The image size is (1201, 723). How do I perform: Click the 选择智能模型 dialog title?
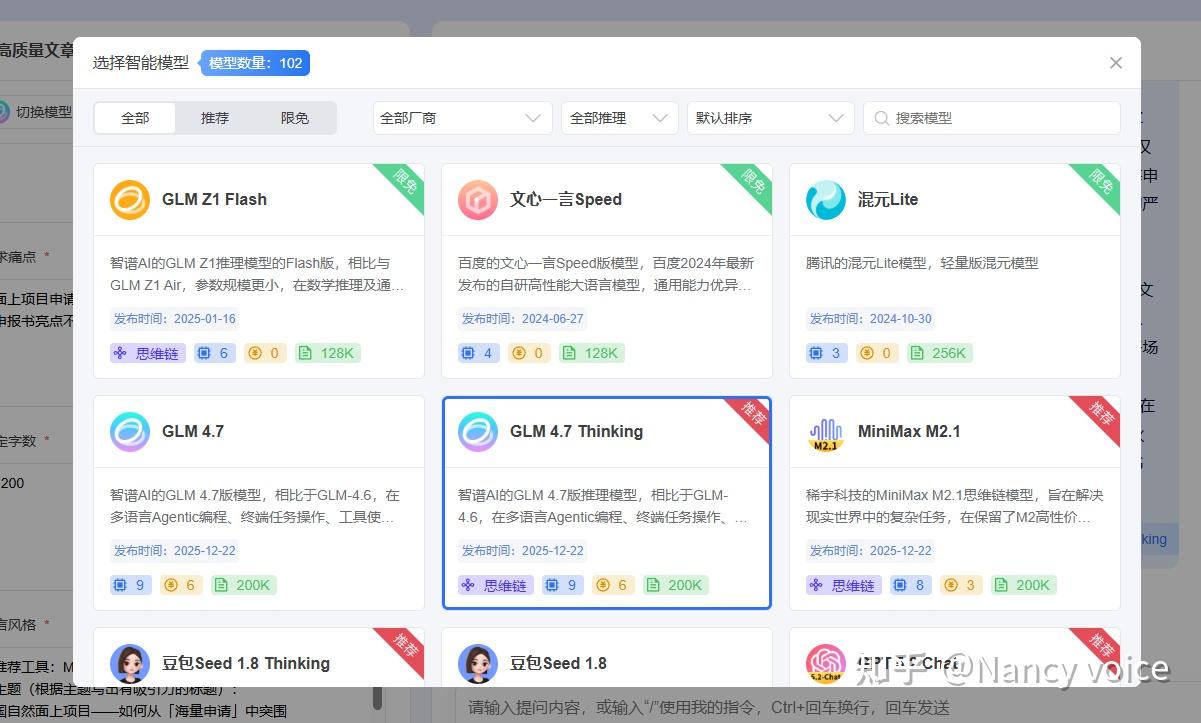[x=141, y=63]
